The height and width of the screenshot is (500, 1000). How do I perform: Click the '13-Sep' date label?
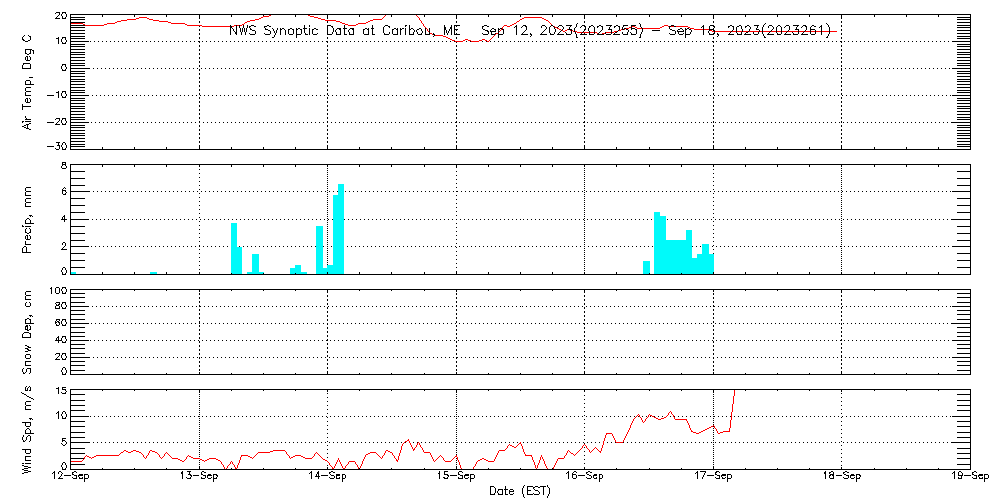pos(200,478)
